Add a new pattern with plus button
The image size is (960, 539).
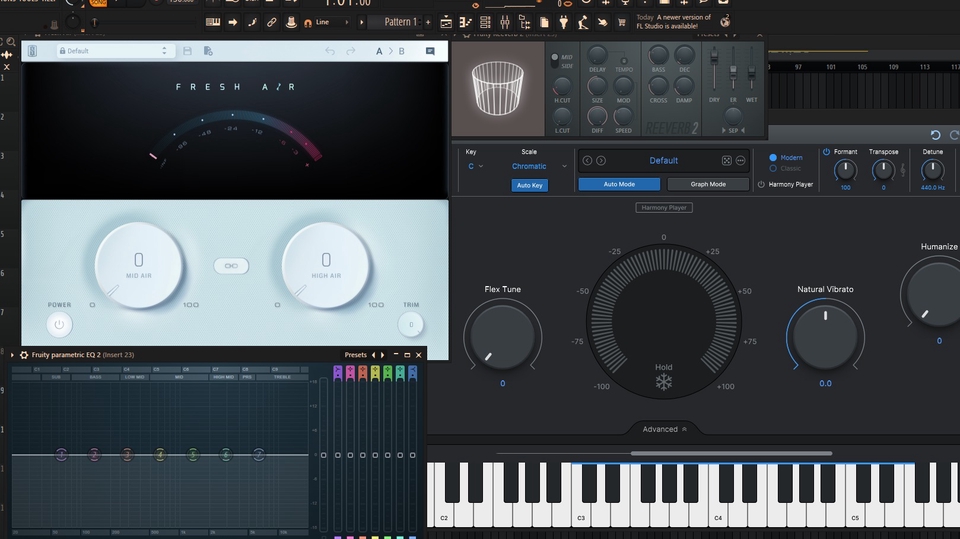coord(428,22)
